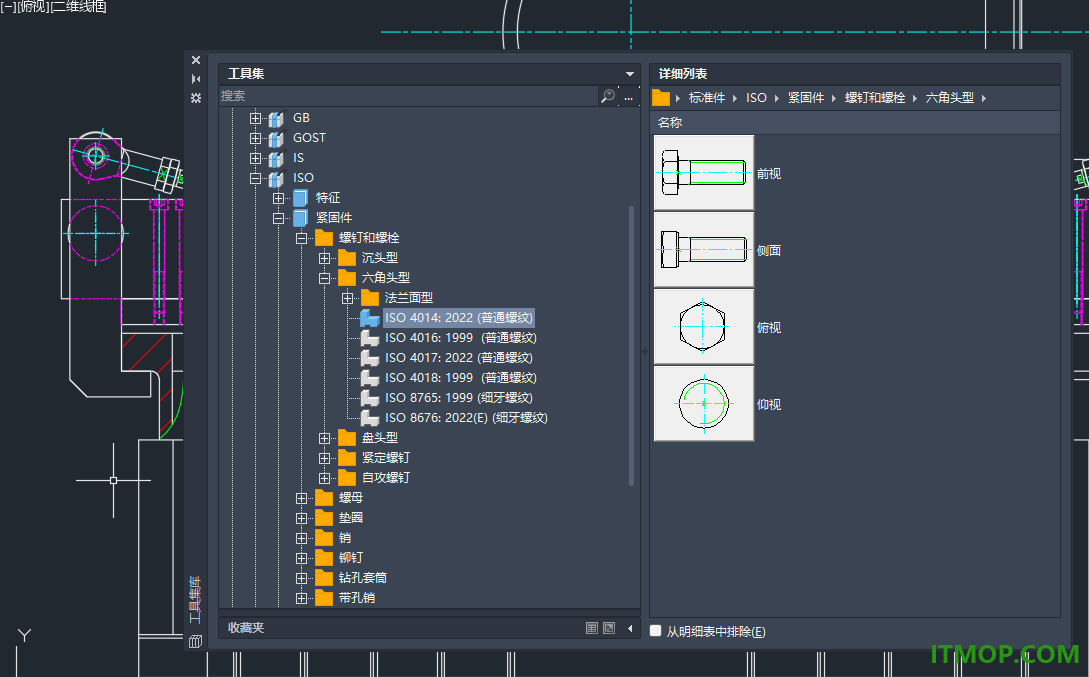This screenshot has width=1089, height=677.
Task: Collapse the ISO standards node
Action: 256,178
